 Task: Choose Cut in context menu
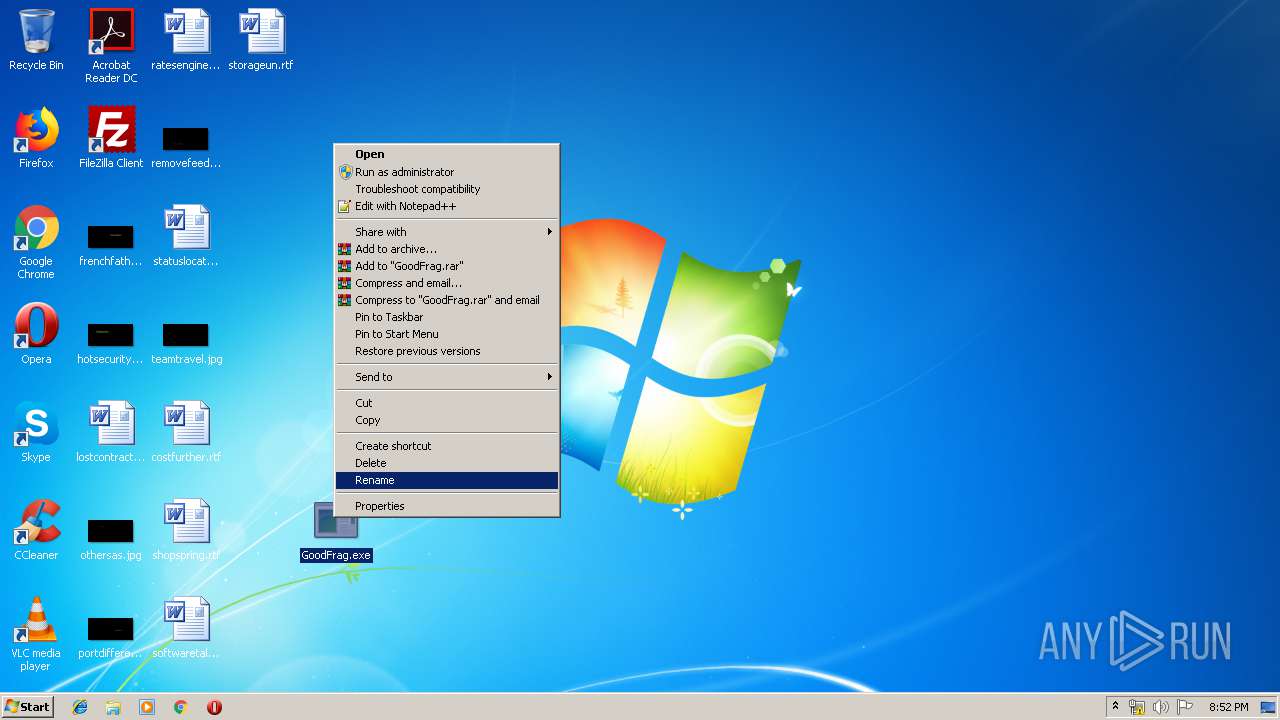(446, 403)
